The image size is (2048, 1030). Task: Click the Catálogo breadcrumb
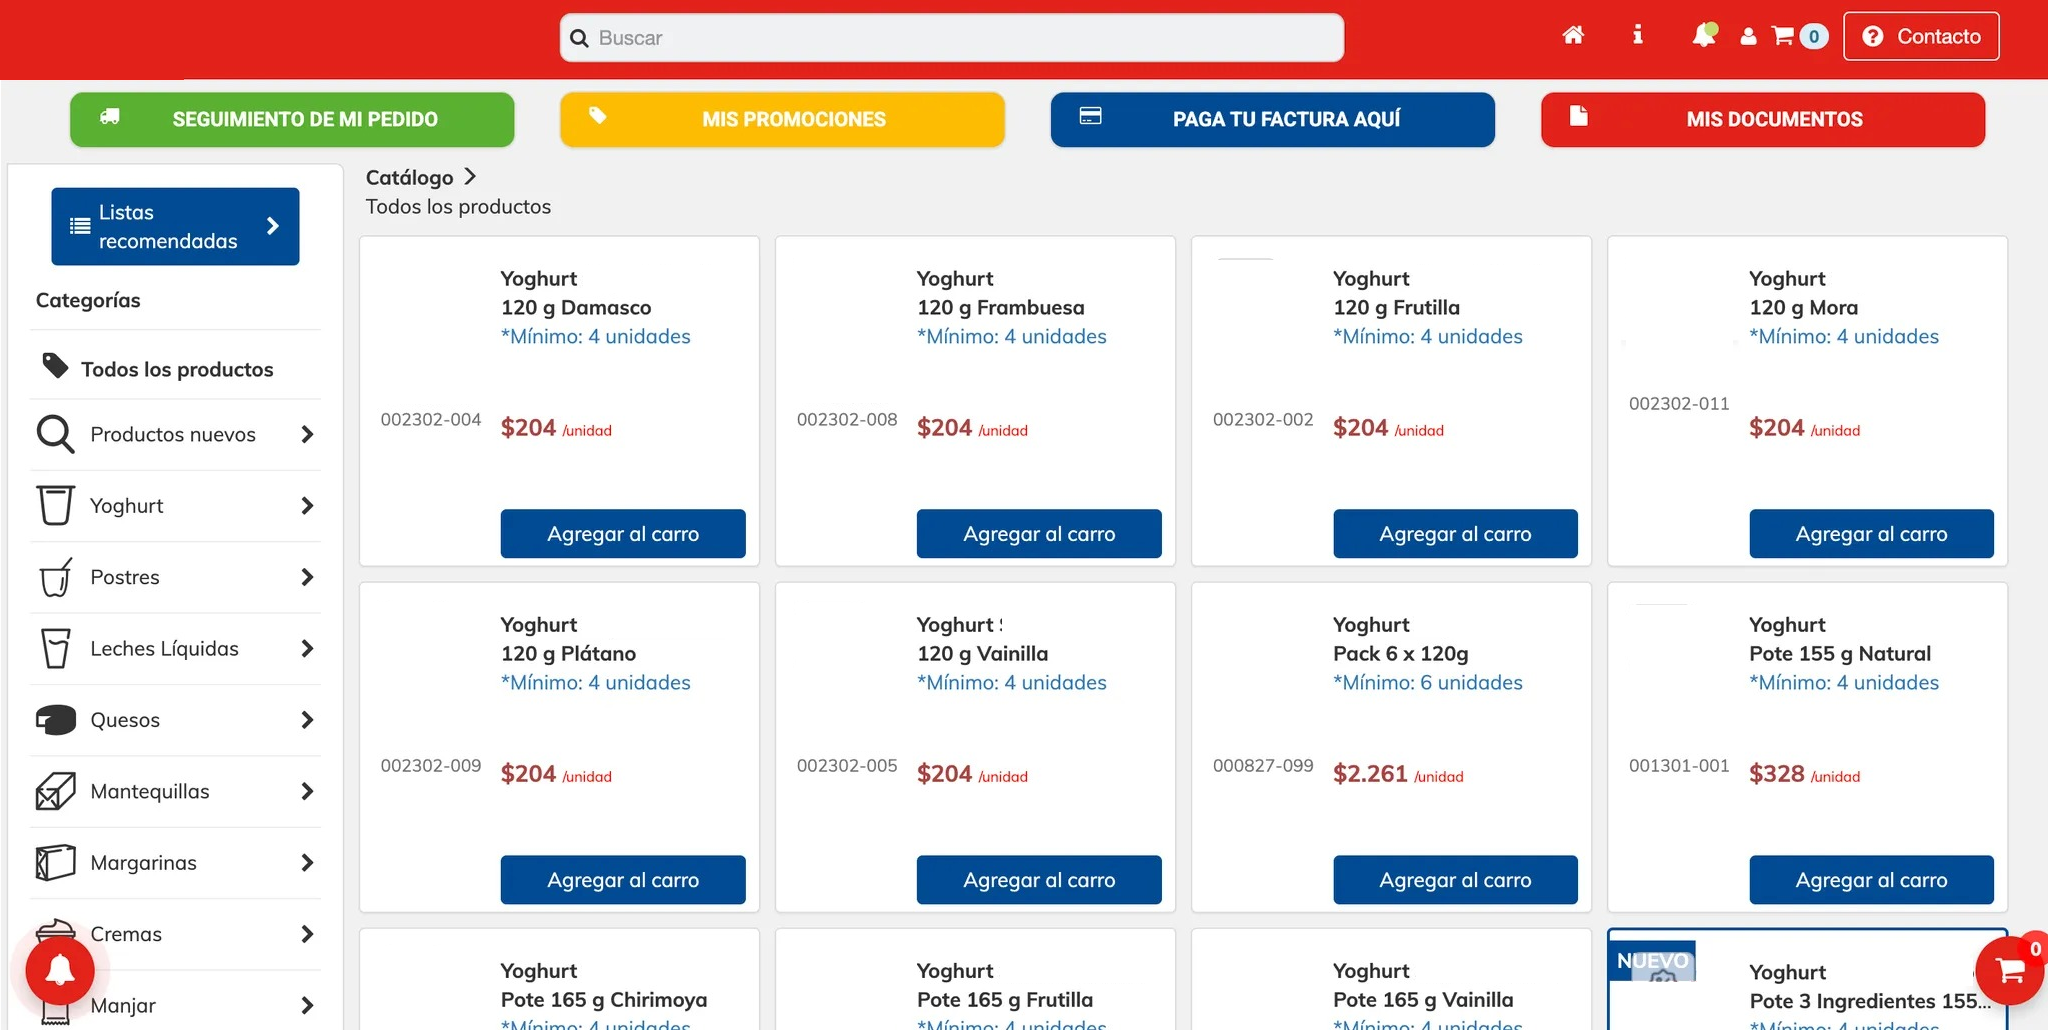pos(409,177)
